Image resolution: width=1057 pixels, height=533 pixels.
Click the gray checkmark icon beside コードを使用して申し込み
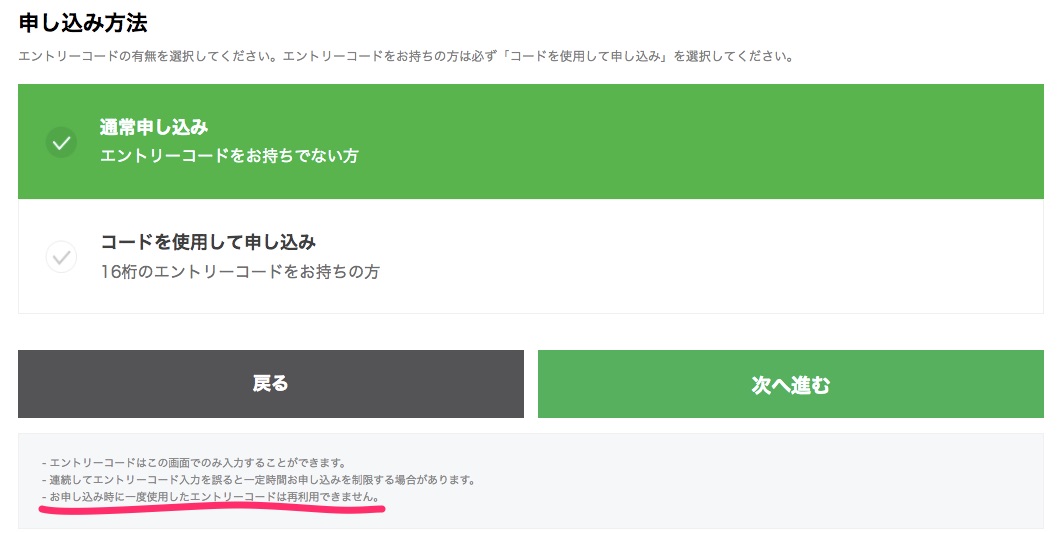[x=61, y=257]
